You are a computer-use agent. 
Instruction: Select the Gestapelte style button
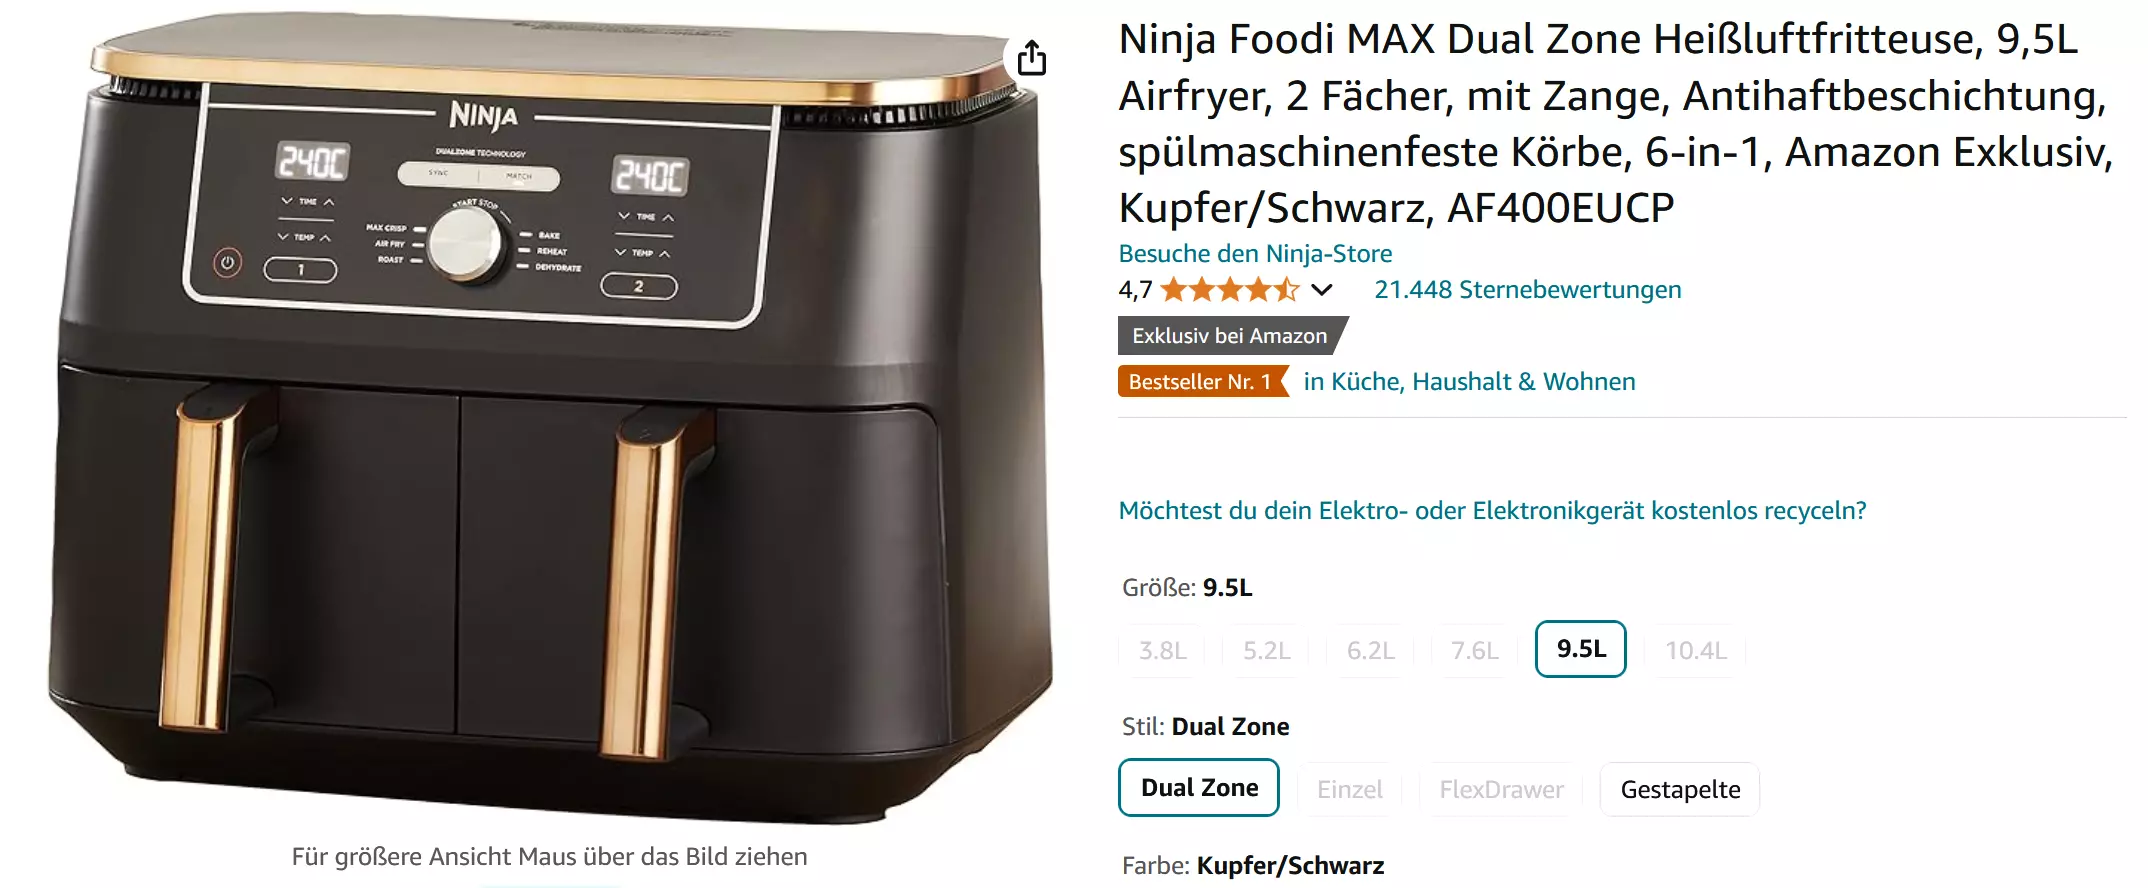(1680, 790)
